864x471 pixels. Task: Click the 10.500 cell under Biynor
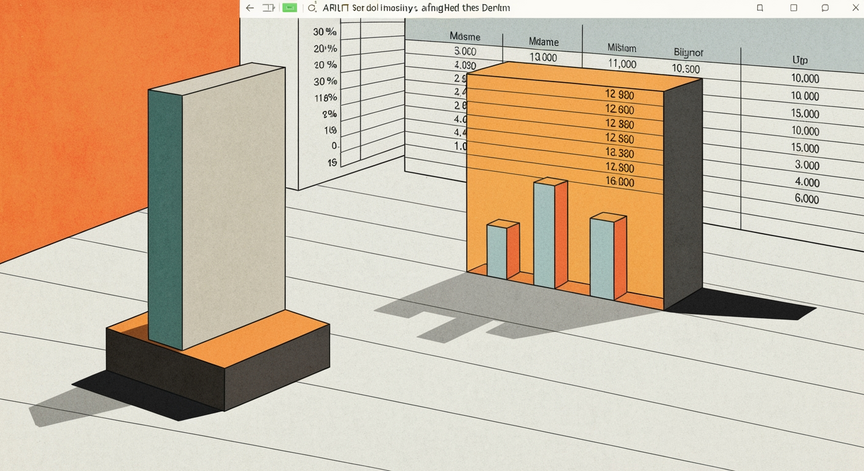(686, 69)
